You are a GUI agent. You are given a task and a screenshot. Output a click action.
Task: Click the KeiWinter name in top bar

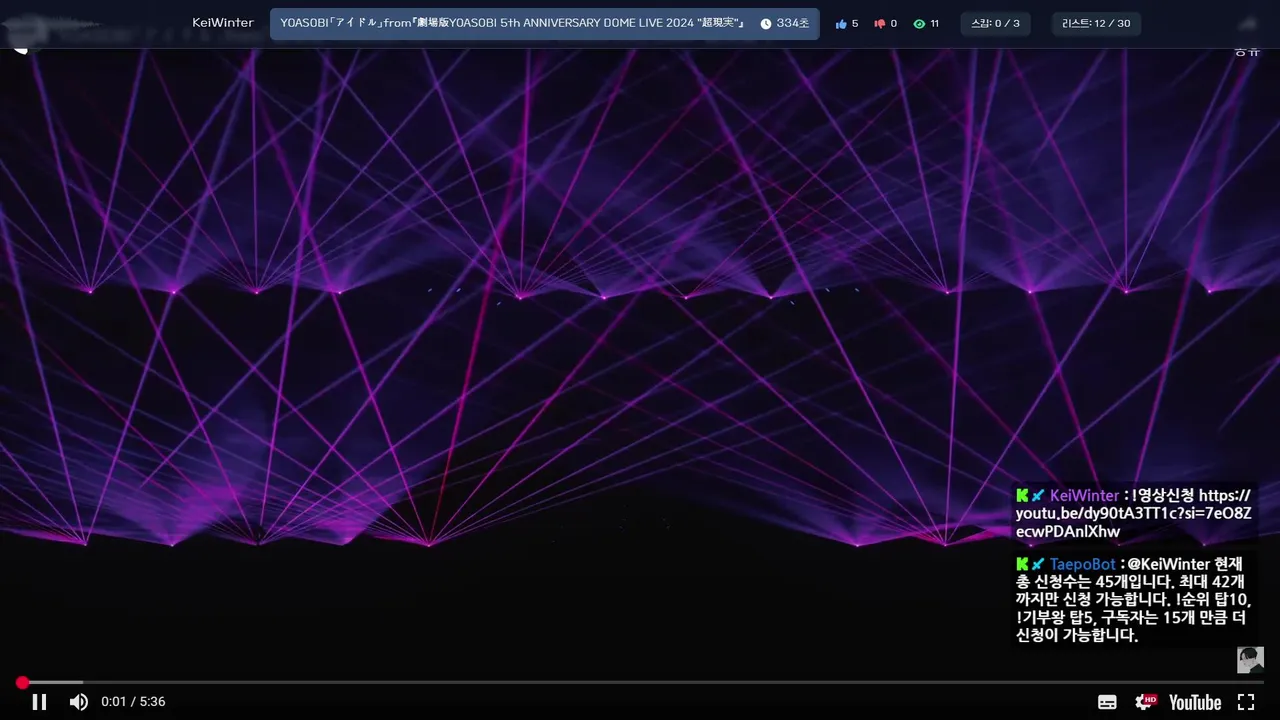pyautogui.click(x=223, y=23)
